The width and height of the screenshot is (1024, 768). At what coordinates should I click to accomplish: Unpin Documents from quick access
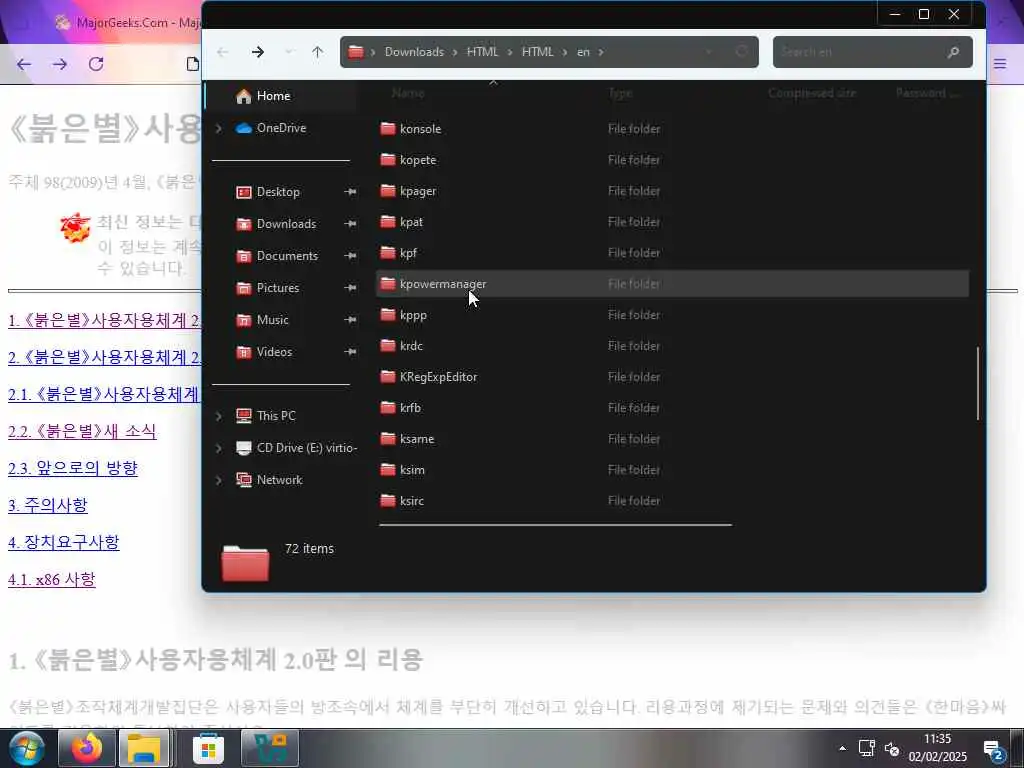(x=350, y=256)
